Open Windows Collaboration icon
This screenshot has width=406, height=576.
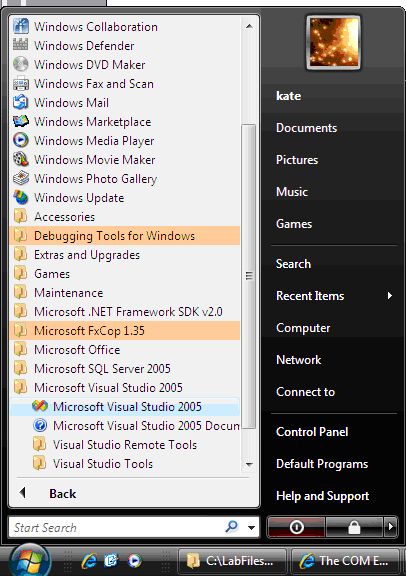click(x=21, y=26)
